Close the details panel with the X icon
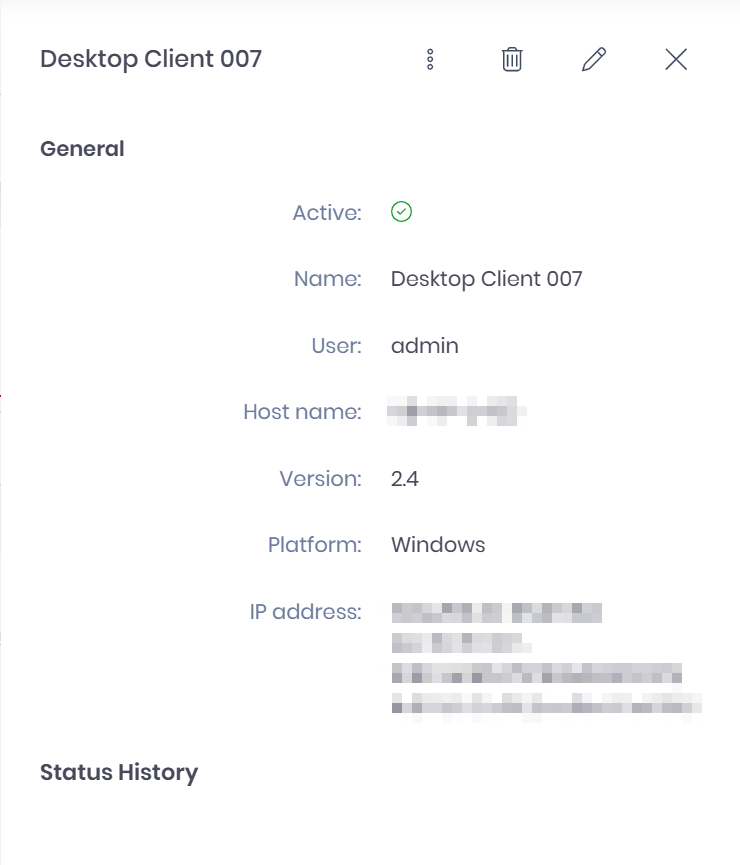This screenshot has width=740, height=865. (676, 60)
